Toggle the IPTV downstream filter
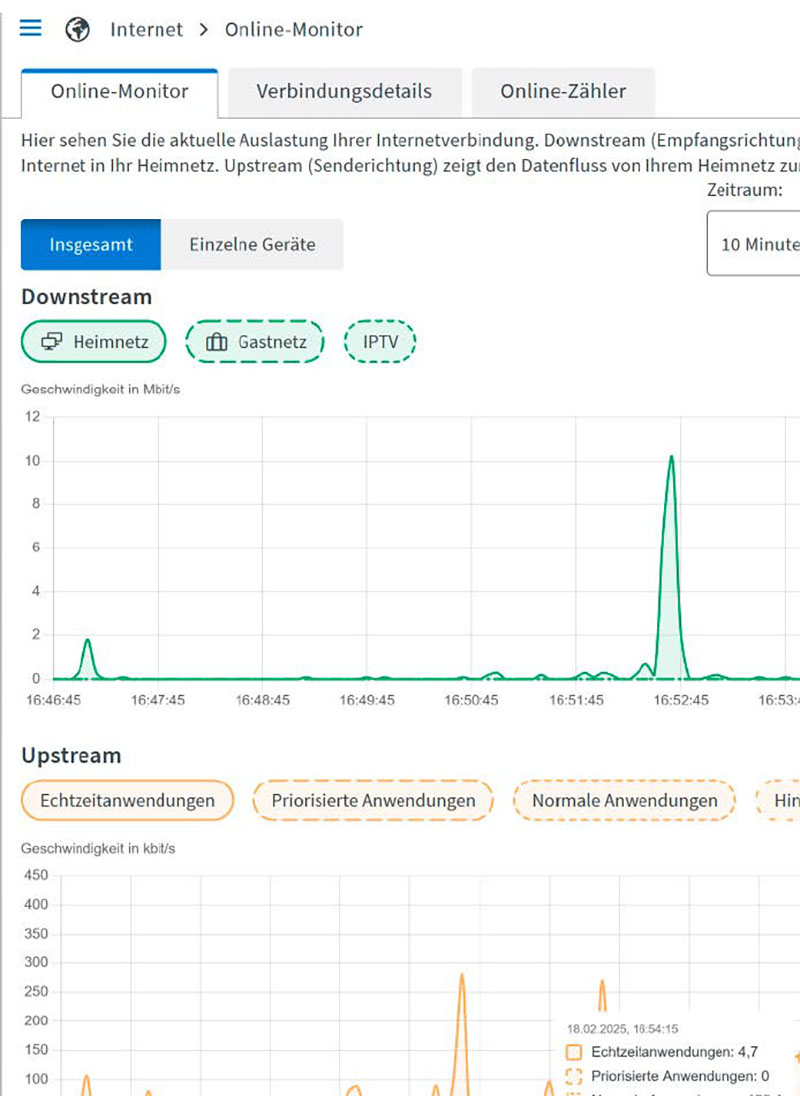 coord(380,341)
